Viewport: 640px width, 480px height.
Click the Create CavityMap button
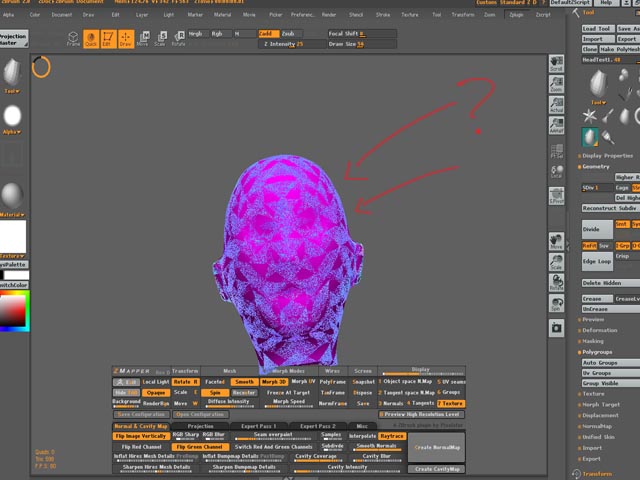click(437, 469)
